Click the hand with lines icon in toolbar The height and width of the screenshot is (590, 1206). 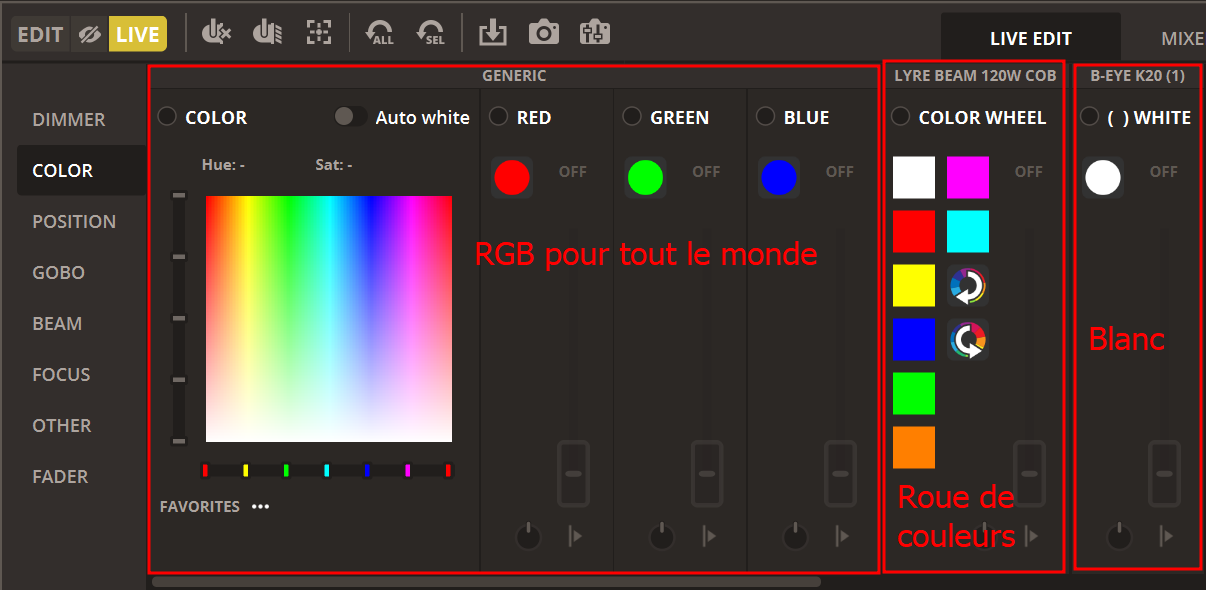click(x=267, y=33)
